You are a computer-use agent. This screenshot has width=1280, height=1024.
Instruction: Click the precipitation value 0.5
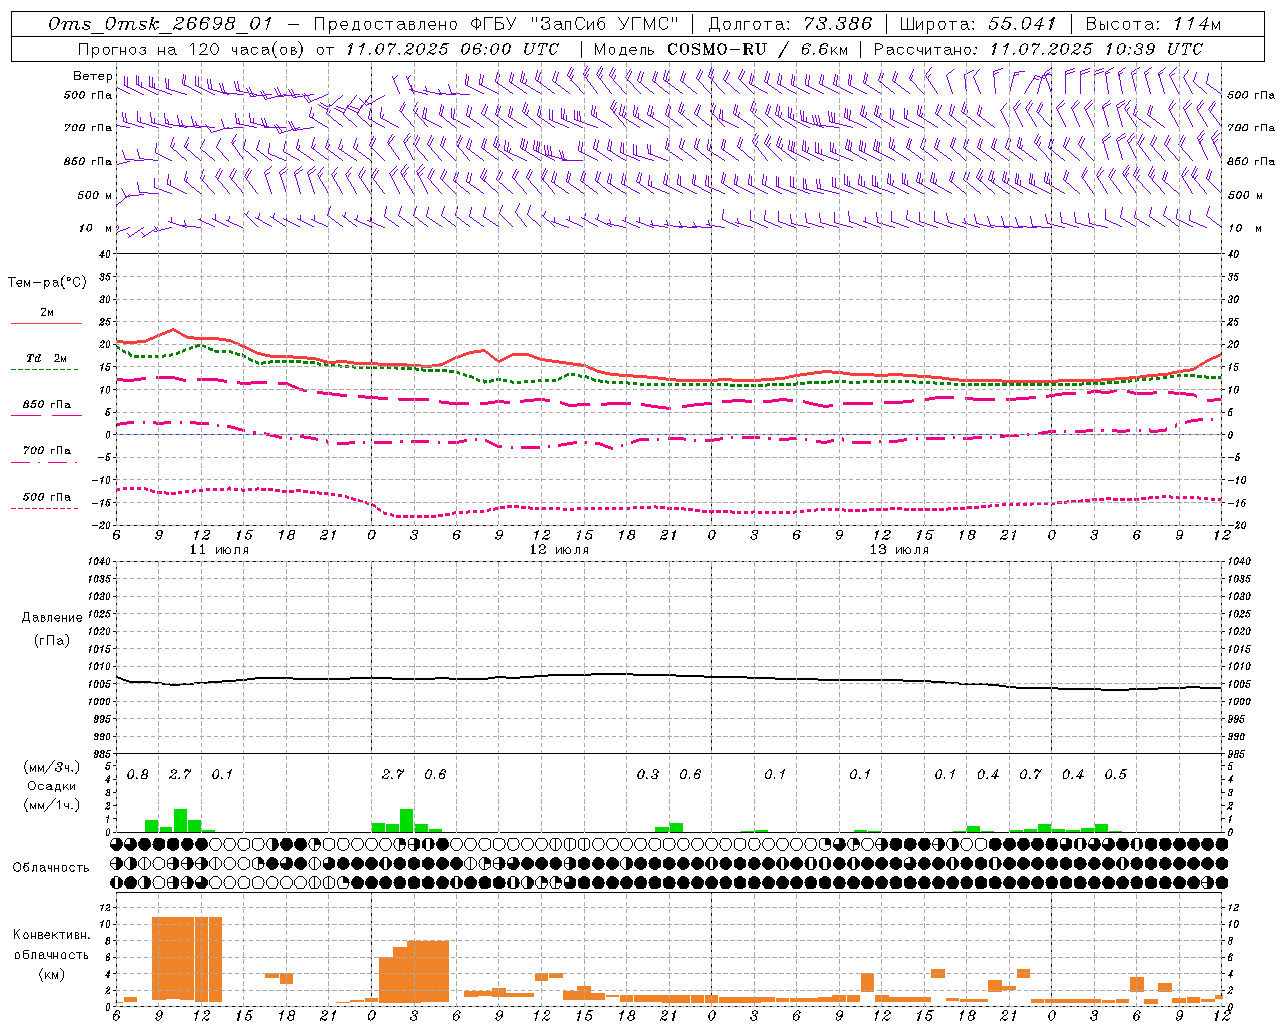tap(1115, 775)
